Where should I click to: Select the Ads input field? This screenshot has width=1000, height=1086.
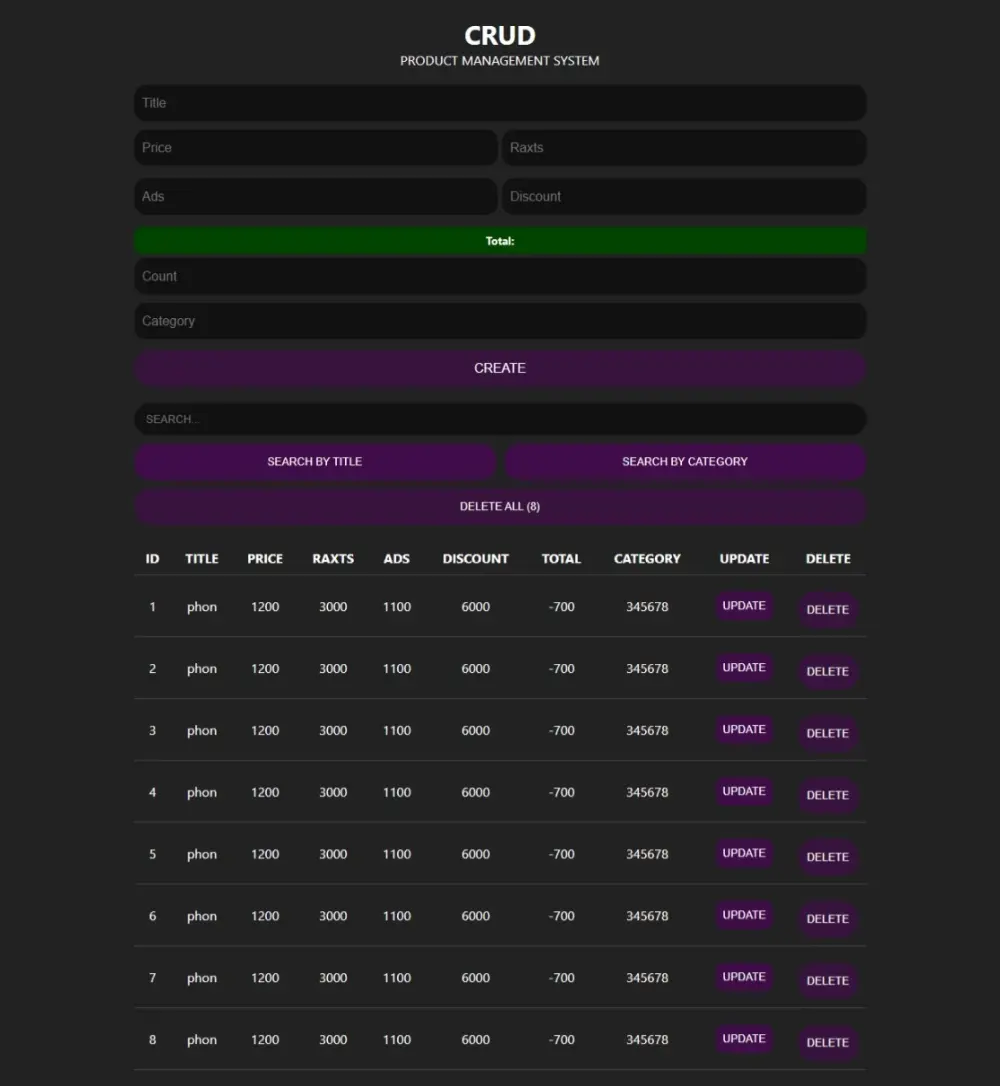[x=315, y=196]
